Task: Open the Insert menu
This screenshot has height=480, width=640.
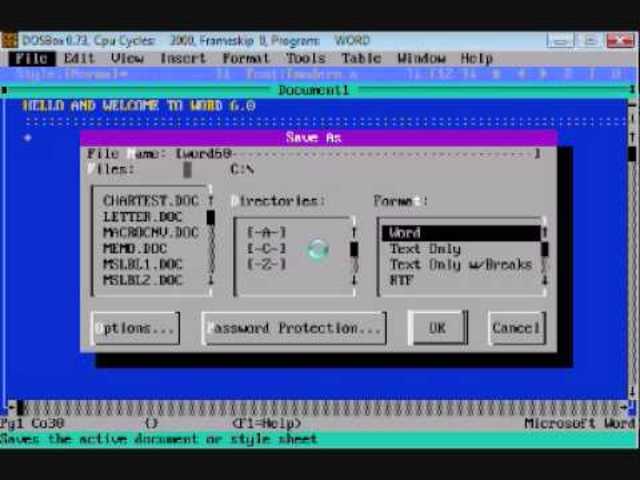Action: pyautogui.click(x=183, y=58)
